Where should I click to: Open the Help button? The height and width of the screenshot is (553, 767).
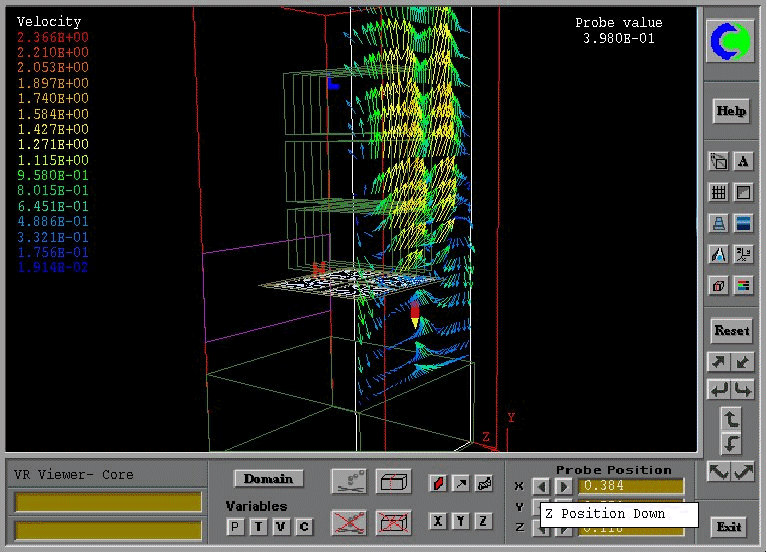coord(731,111)
